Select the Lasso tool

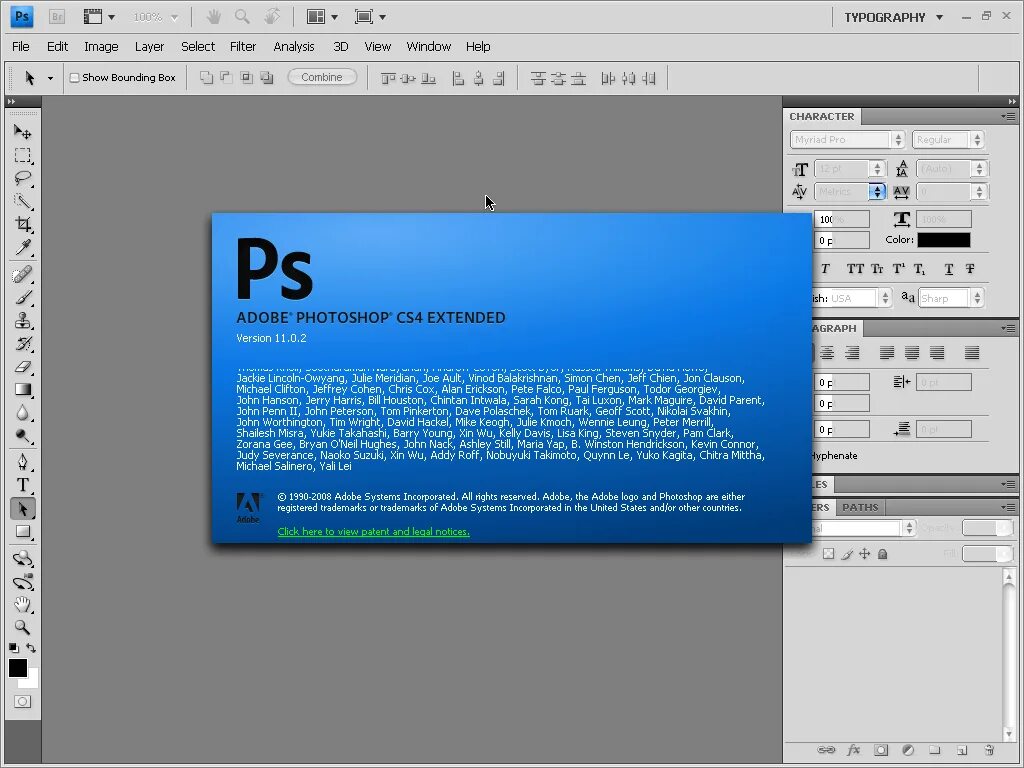23,178
